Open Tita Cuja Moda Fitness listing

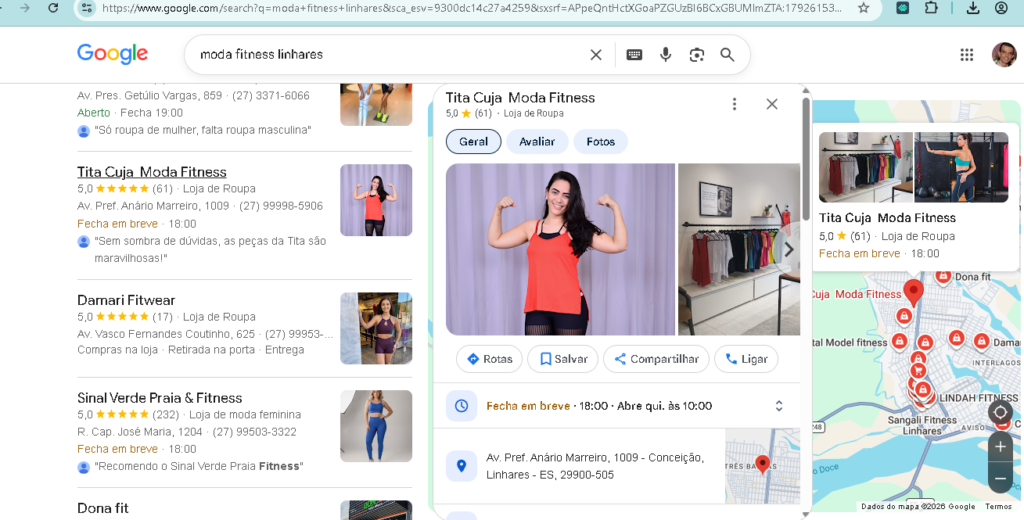(x=152, y=172)
